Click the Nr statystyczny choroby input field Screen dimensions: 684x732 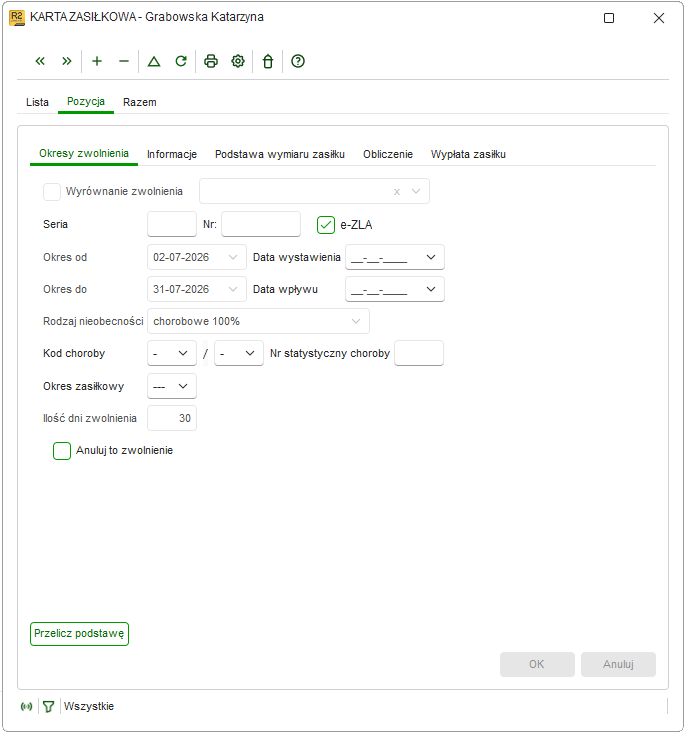(419, 353)
